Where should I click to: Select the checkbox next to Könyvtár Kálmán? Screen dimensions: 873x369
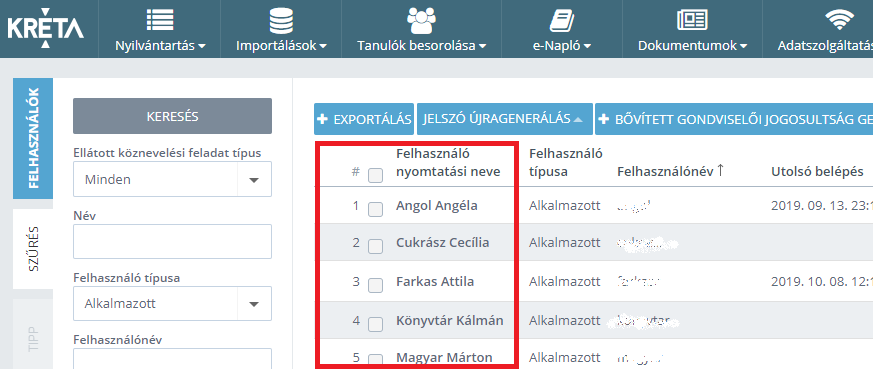tap(375, 324)
